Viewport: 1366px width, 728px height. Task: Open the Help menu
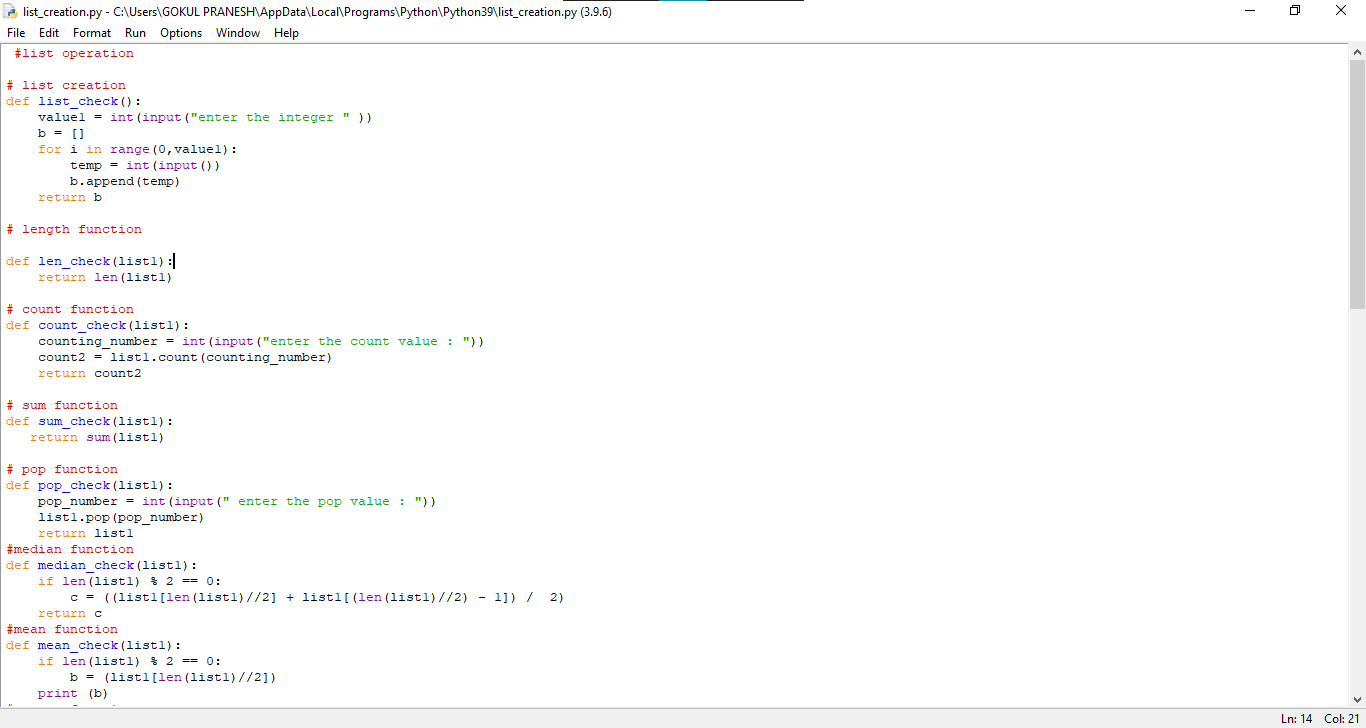click(x=286, y=33)
